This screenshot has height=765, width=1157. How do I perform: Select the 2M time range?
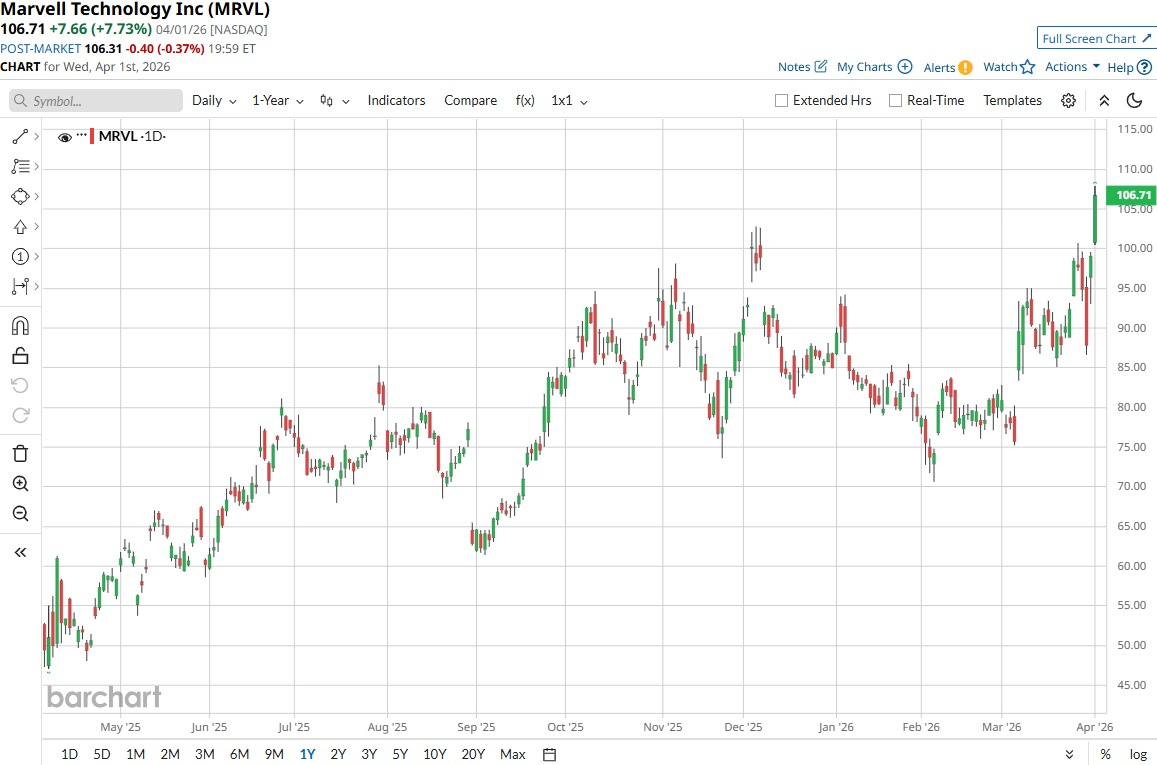click(x=170, y=754)
